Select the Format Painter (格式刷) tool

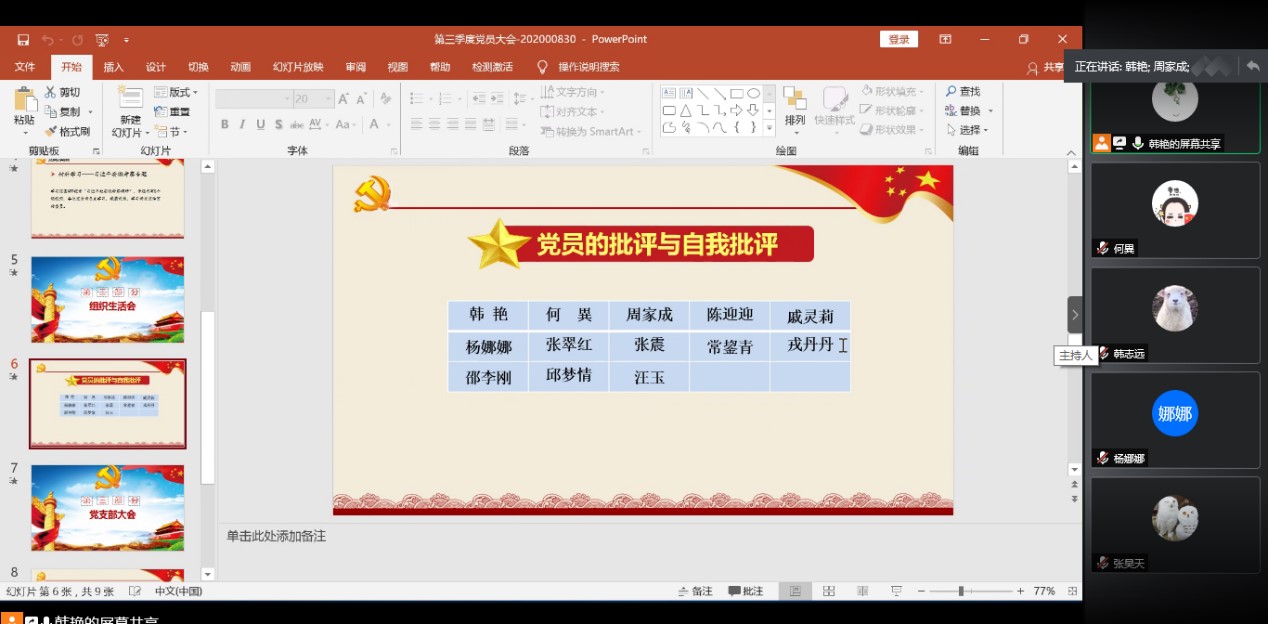click(x=67, y=131)
